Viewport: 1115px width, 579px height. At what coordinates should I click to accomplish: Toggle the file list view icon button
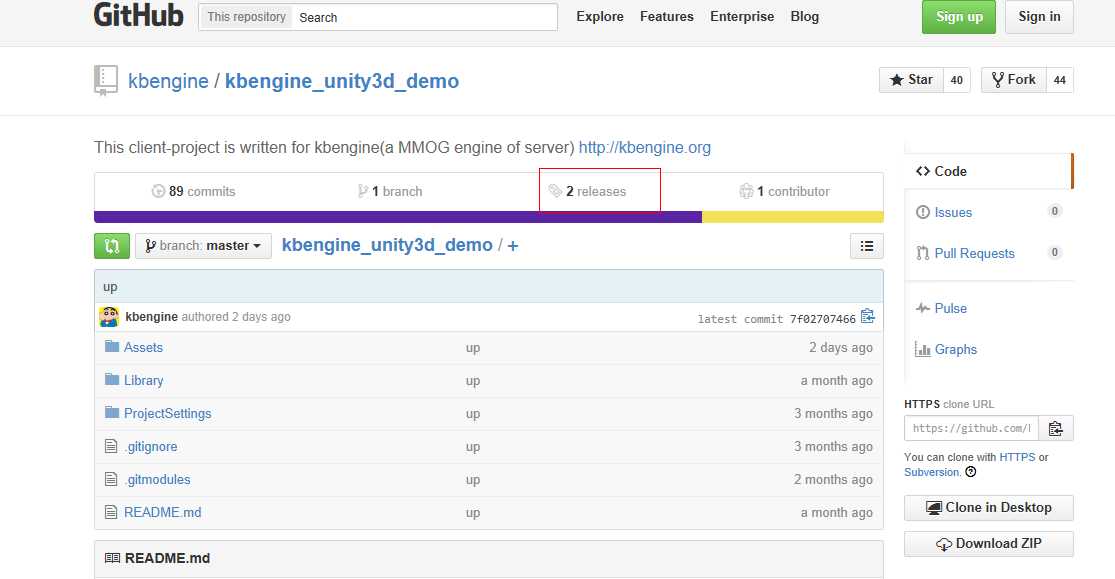(867, 246)
